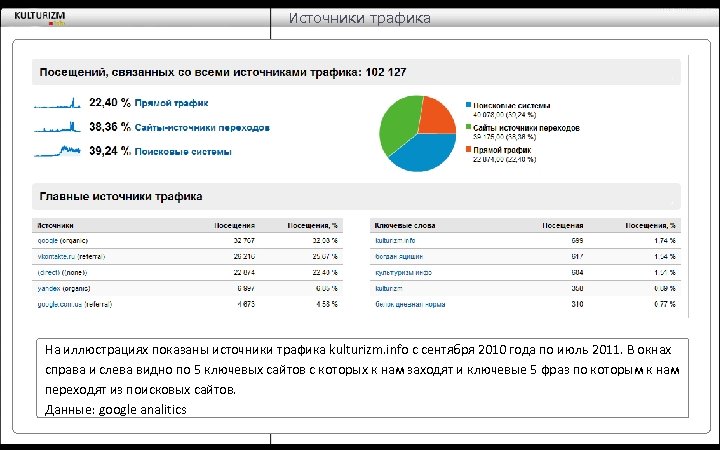The image size is (720, 450).
Task: Click the 310 visits cell in keywords table
Action: tap(577, 304)
